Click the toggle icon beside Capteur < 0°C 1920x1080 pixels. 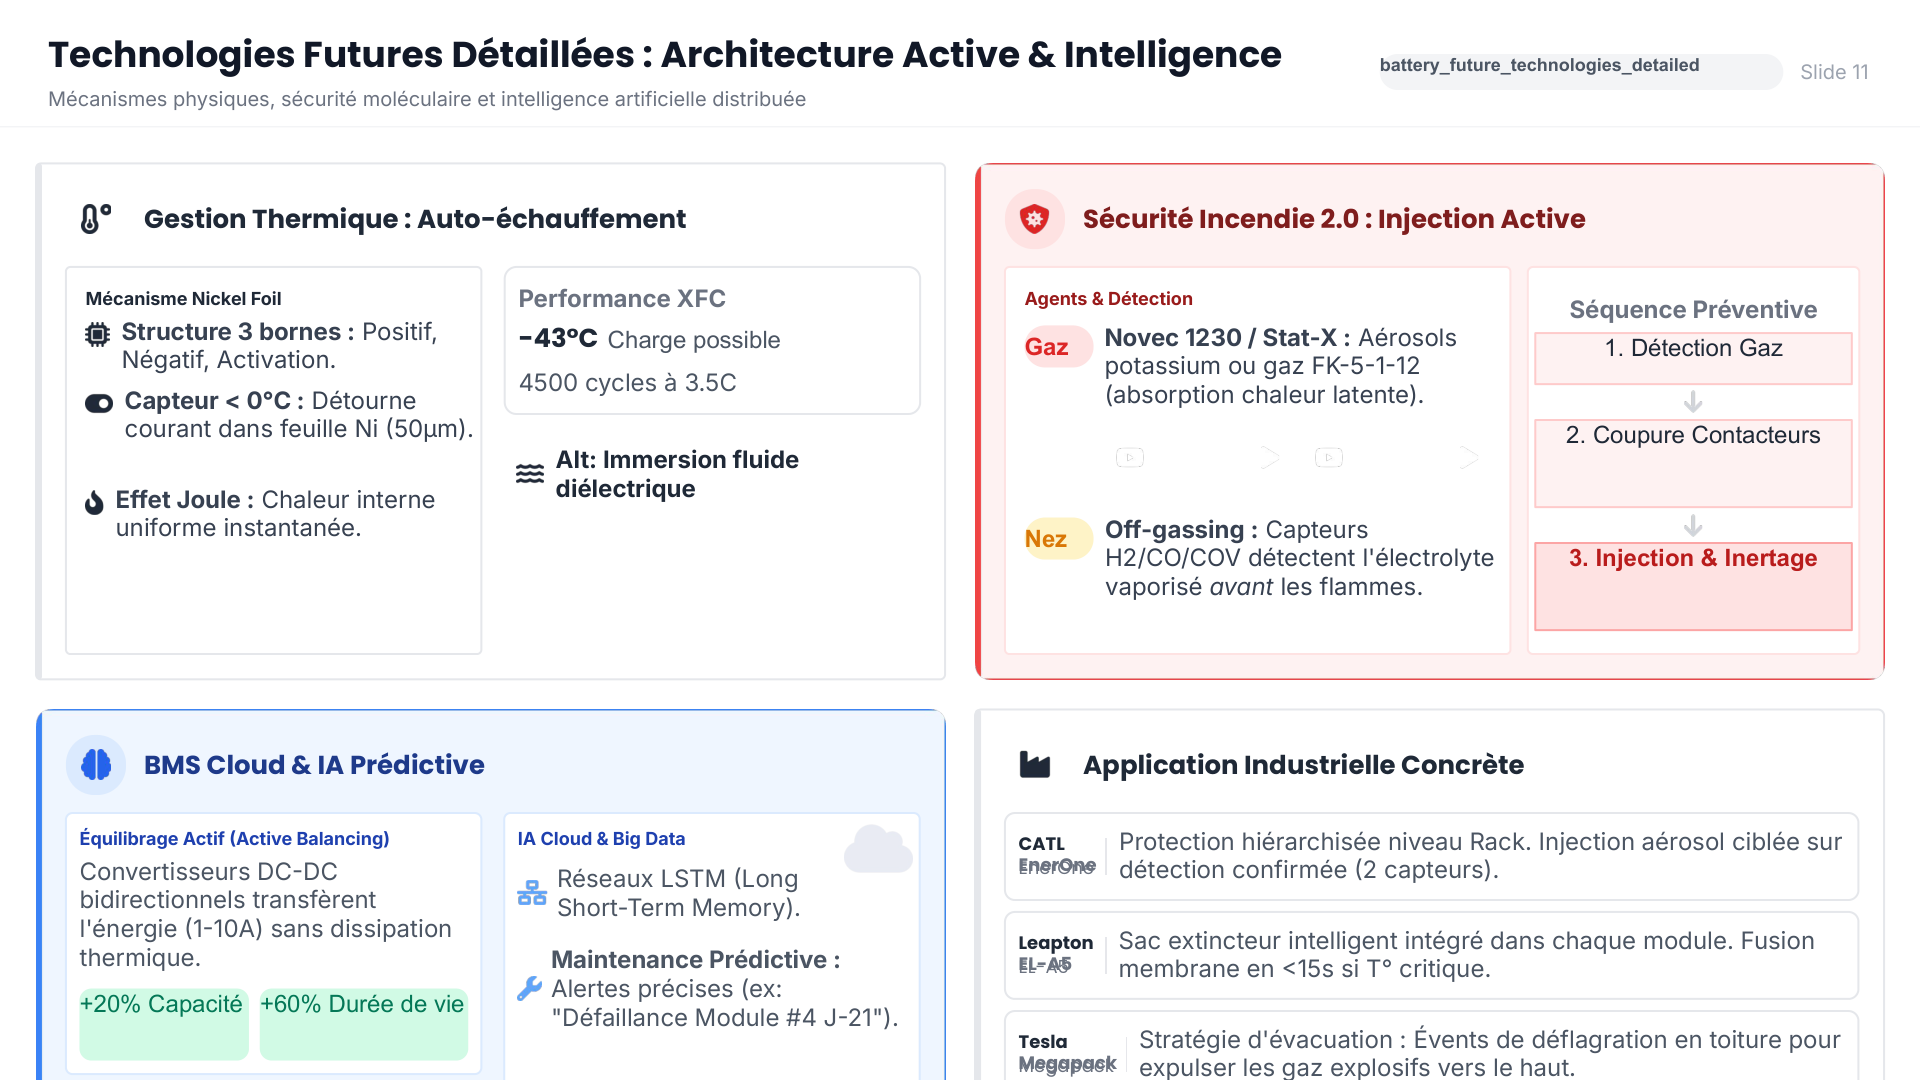(99, 403)
